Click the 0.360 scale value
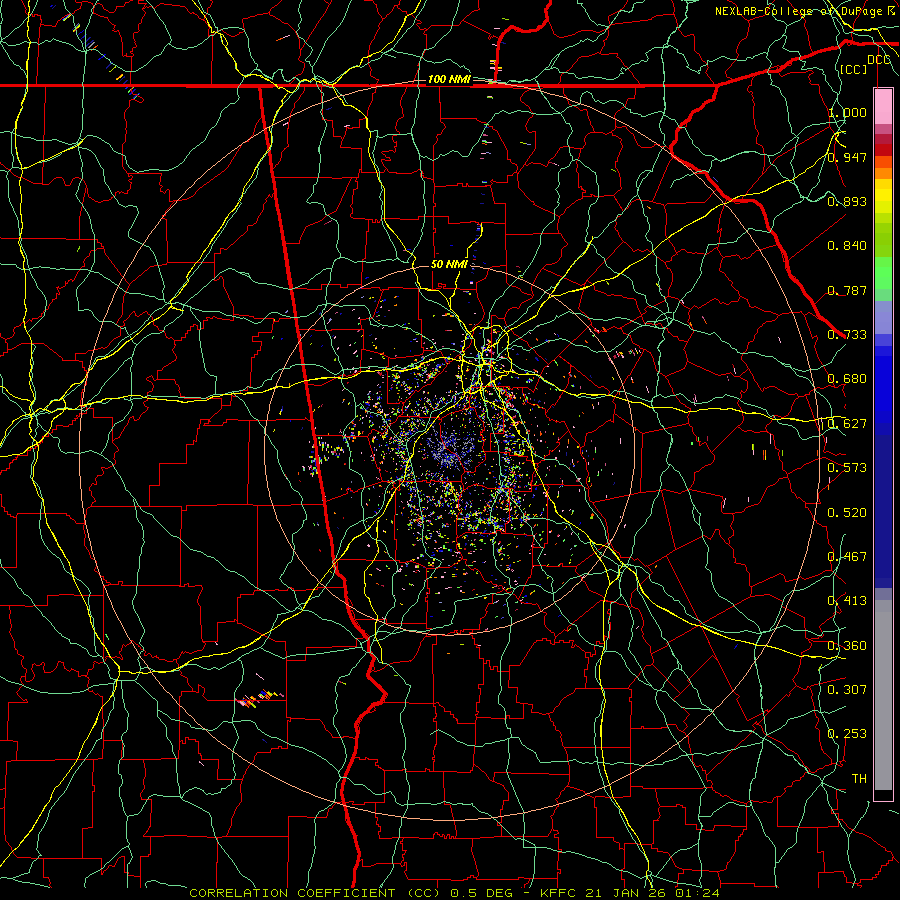 pos(847,646)
